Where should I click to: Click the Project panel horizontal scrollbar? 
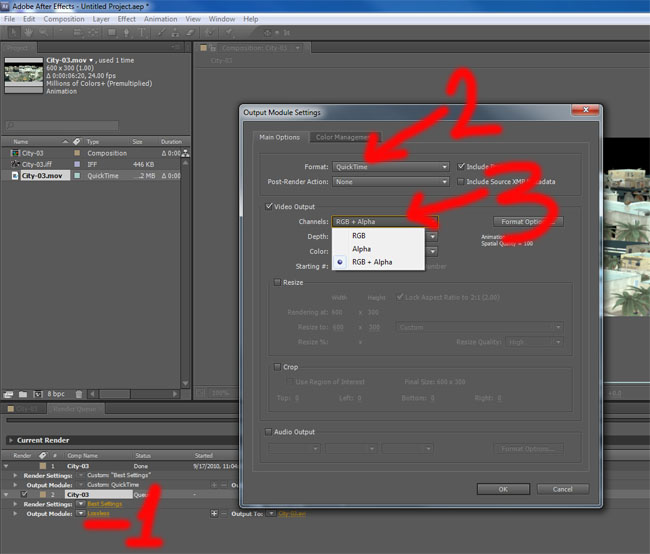(x=134, y=394)
